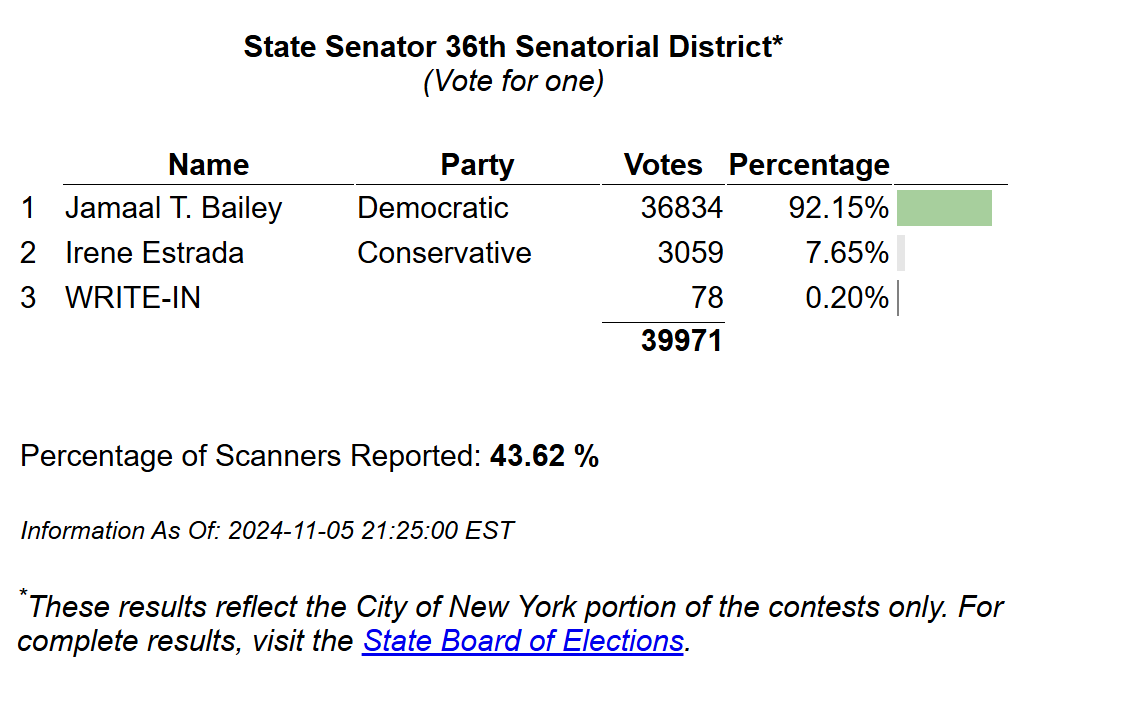The height and width of the screenshot is (707, 1124).
Task: Click the 3059 votes value
Action: [690, 253]
